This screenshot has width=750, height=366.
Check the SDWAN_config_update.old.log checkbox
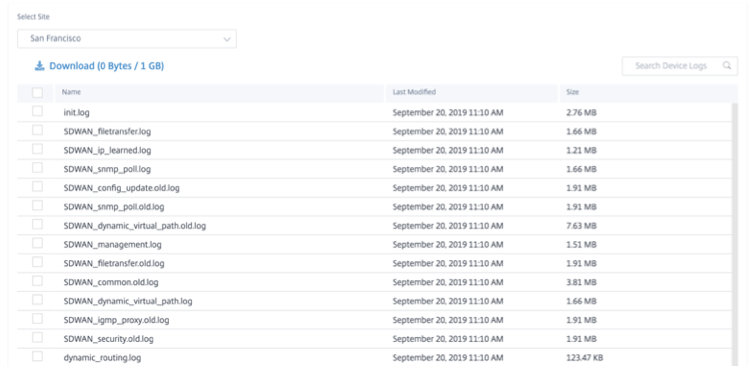[37, 187]
